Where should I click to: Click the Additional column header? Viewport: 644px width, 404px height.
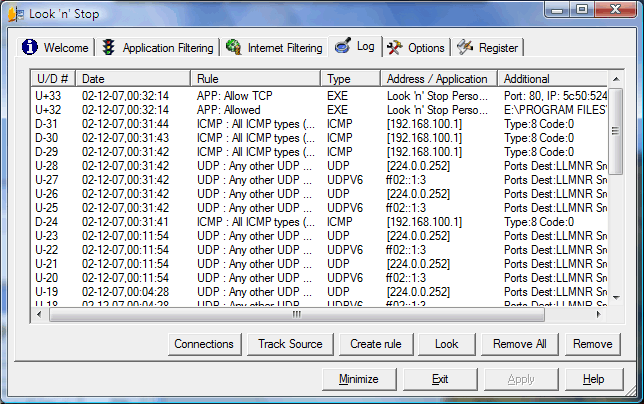coord(552,78)
